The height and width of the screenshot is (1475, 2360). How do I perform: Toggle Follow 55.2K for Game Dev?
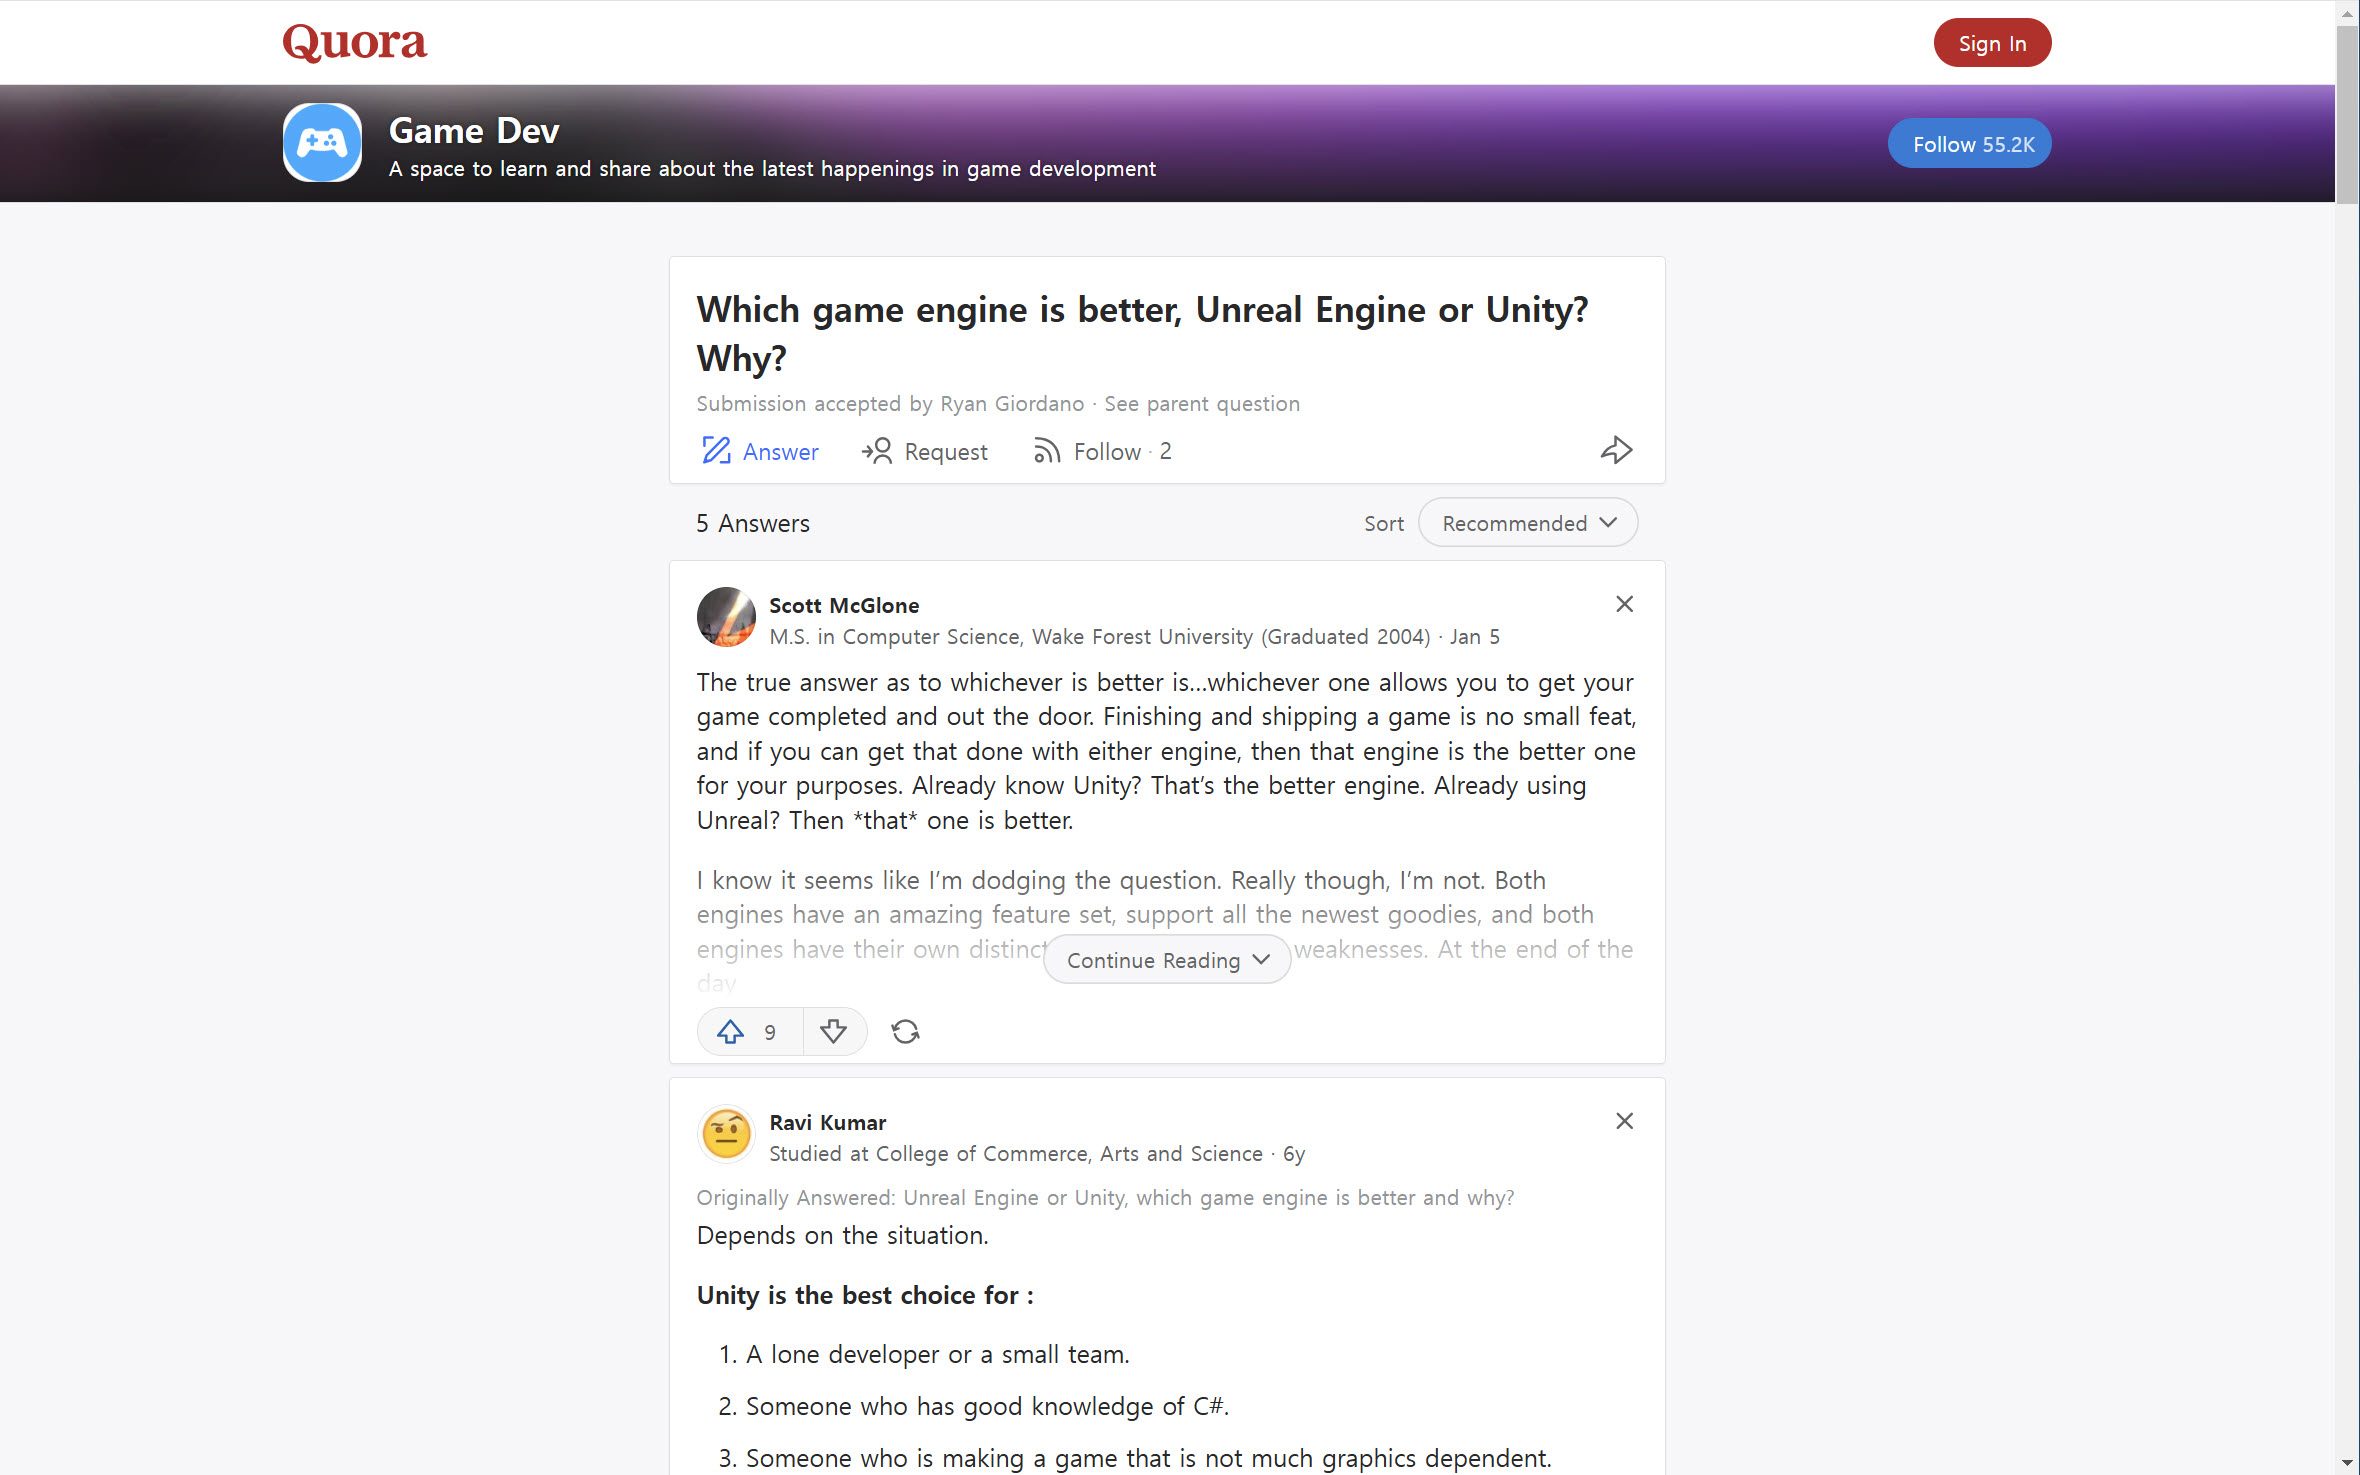(1969, 144)
